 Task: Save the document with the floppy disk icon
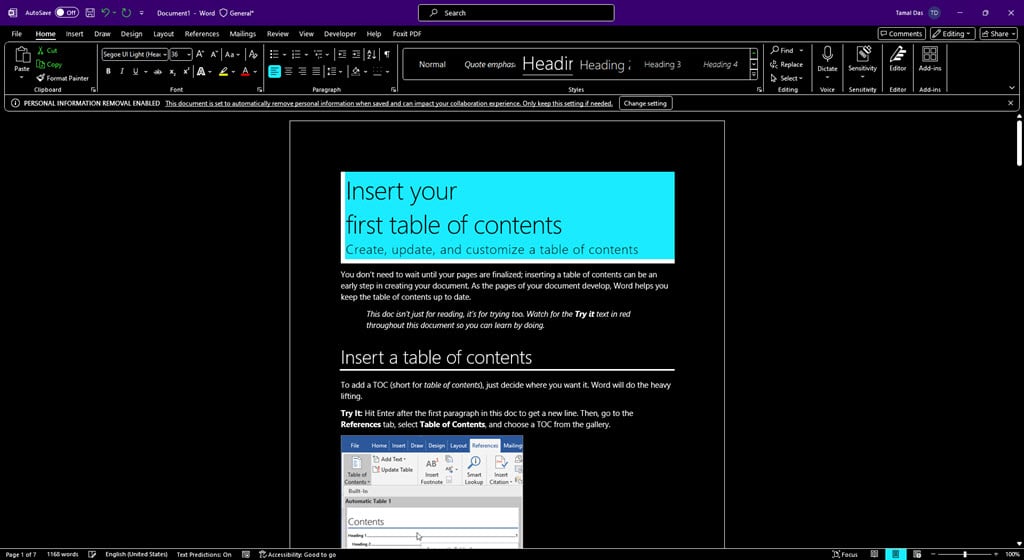pos(90,12)
